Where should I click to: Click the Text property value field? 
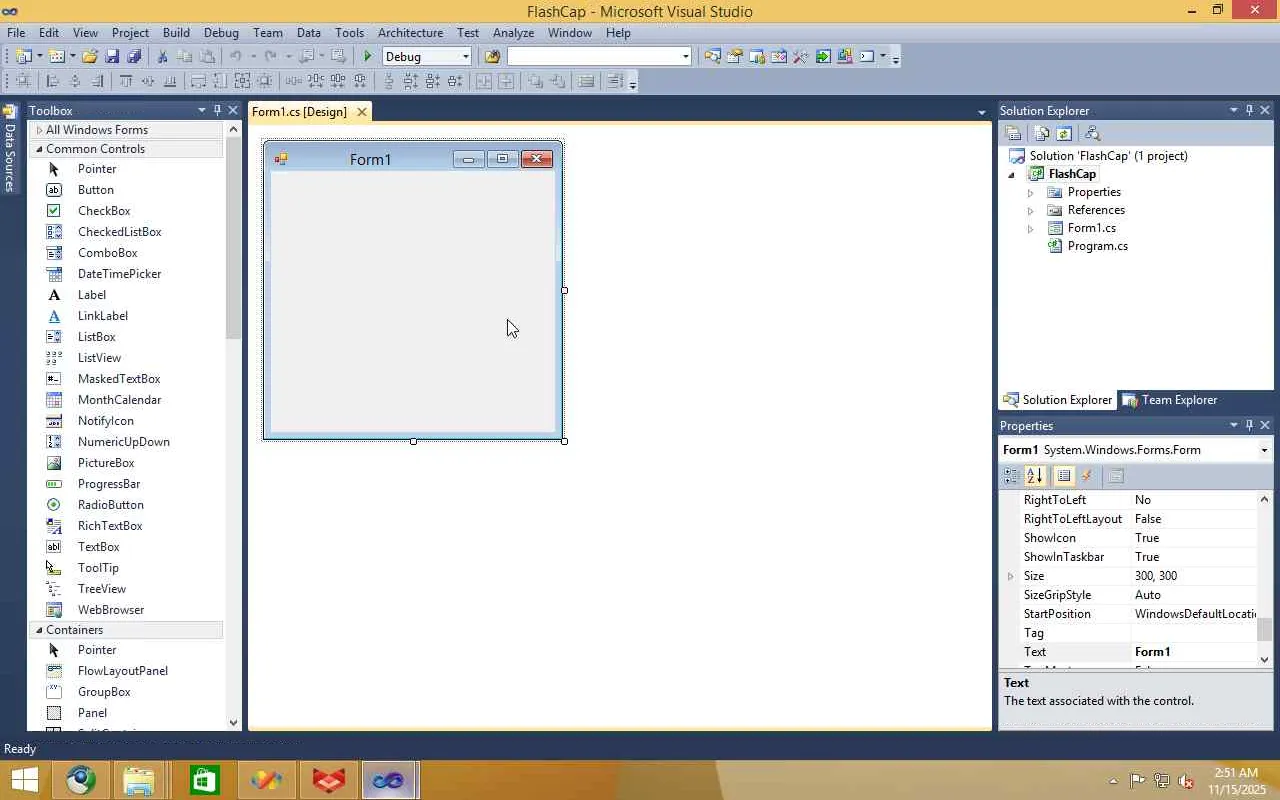[x=1194, y=652]
